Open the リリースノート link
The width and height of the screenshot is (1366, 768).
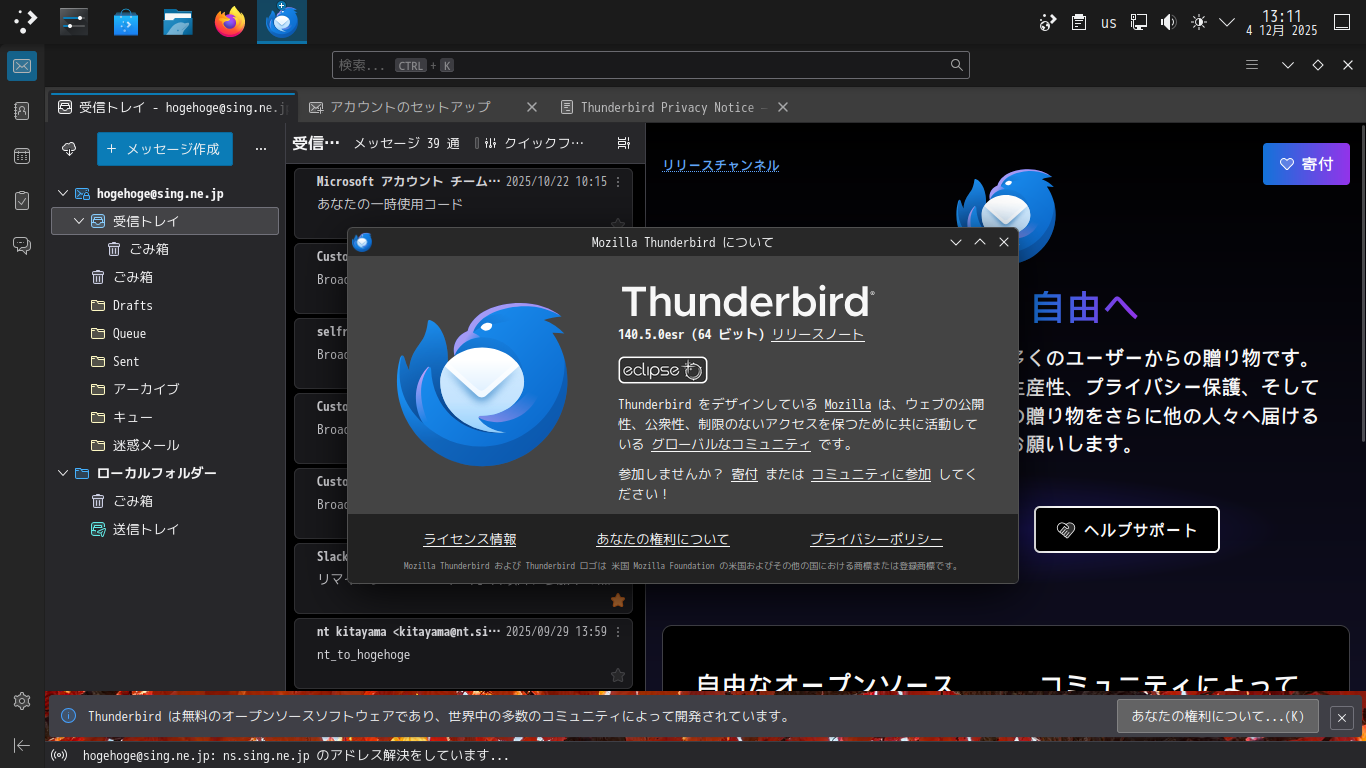pos(818,335)
